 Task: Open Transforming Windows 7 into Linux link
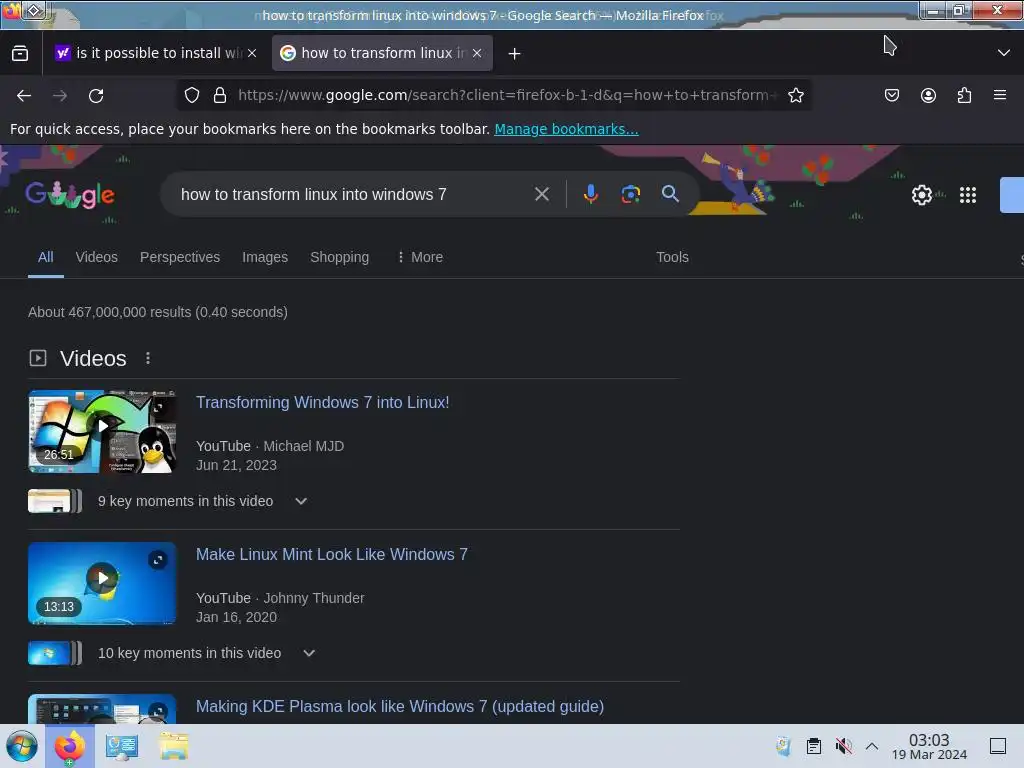(323, 402)
